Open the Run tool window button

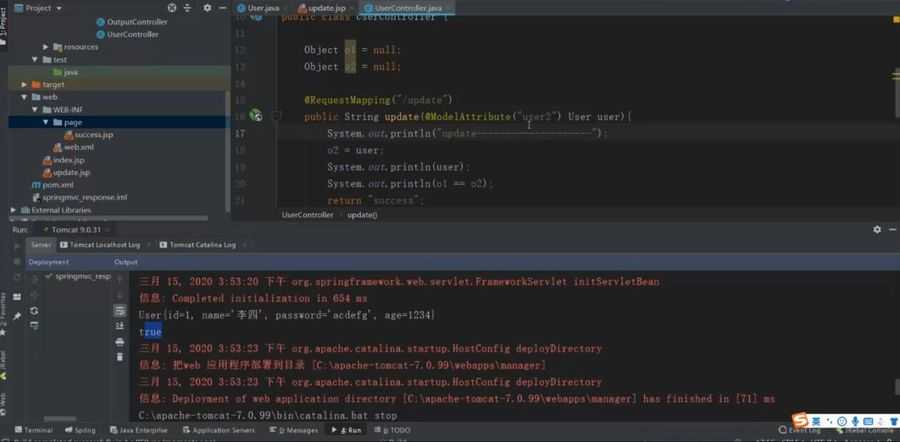click(x=347, y=430)
